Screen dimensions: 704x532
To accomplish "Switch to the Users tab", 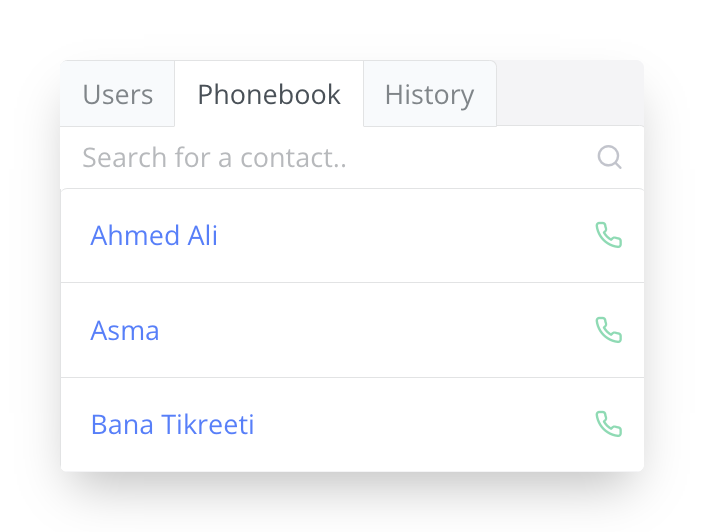I will point(118,94).
